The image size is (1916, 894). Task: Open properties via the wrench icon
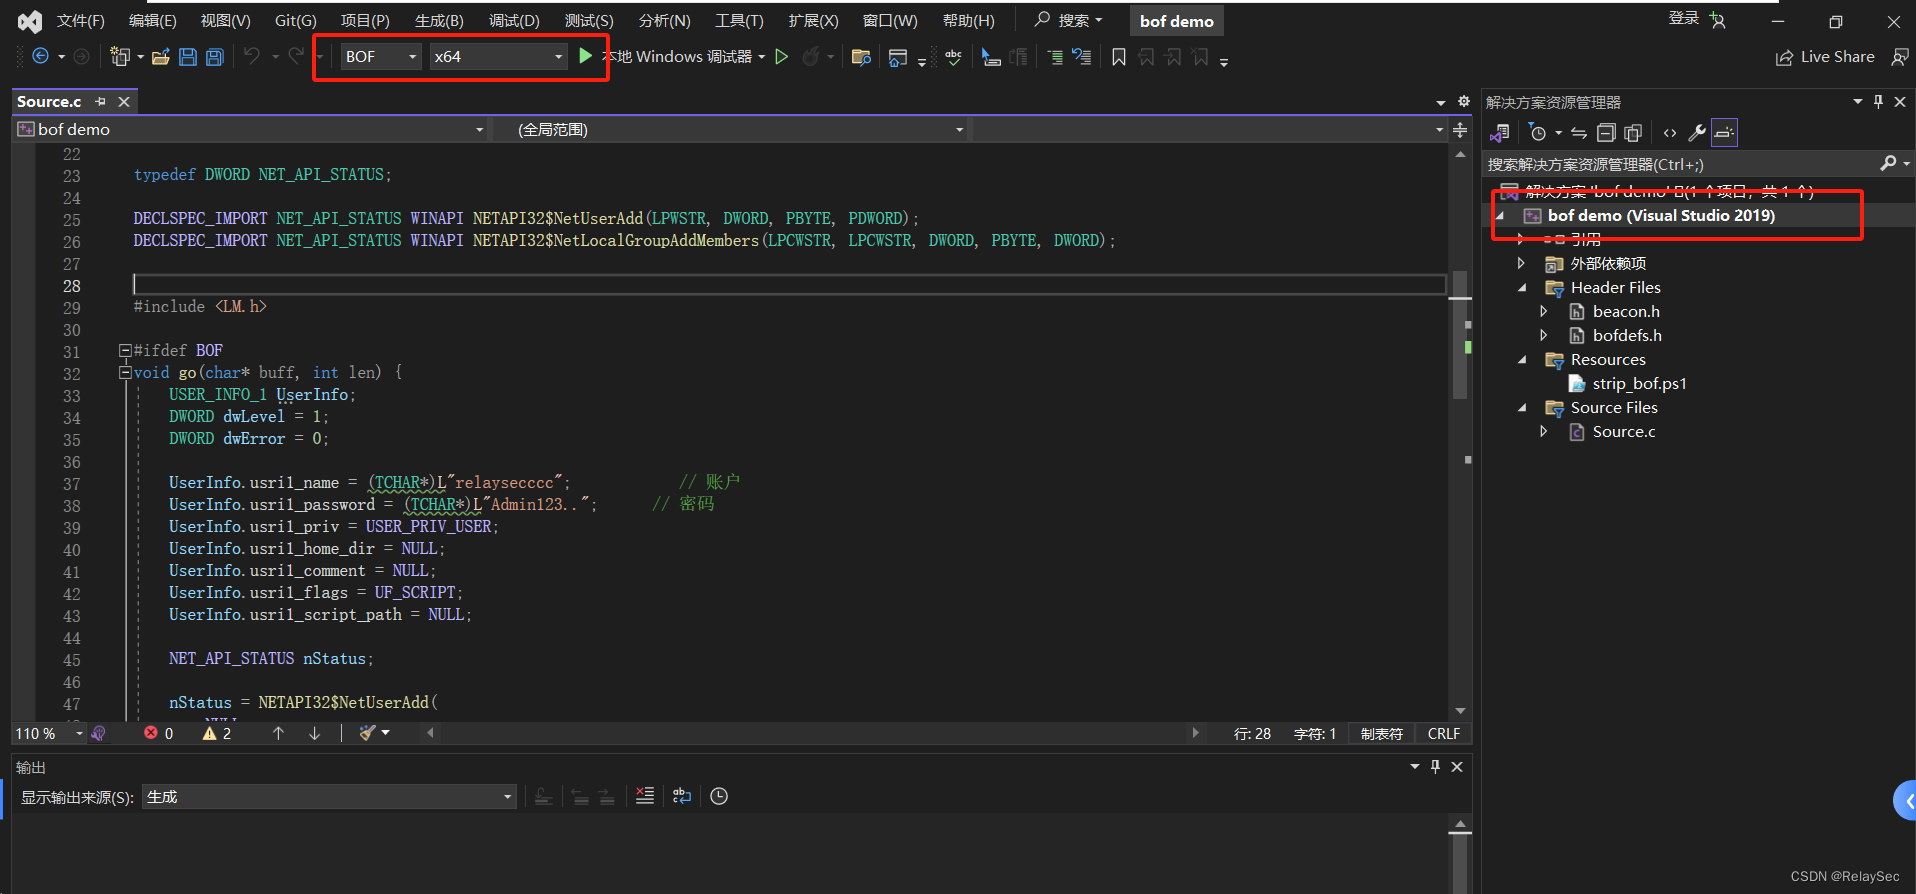point(1697,133)
